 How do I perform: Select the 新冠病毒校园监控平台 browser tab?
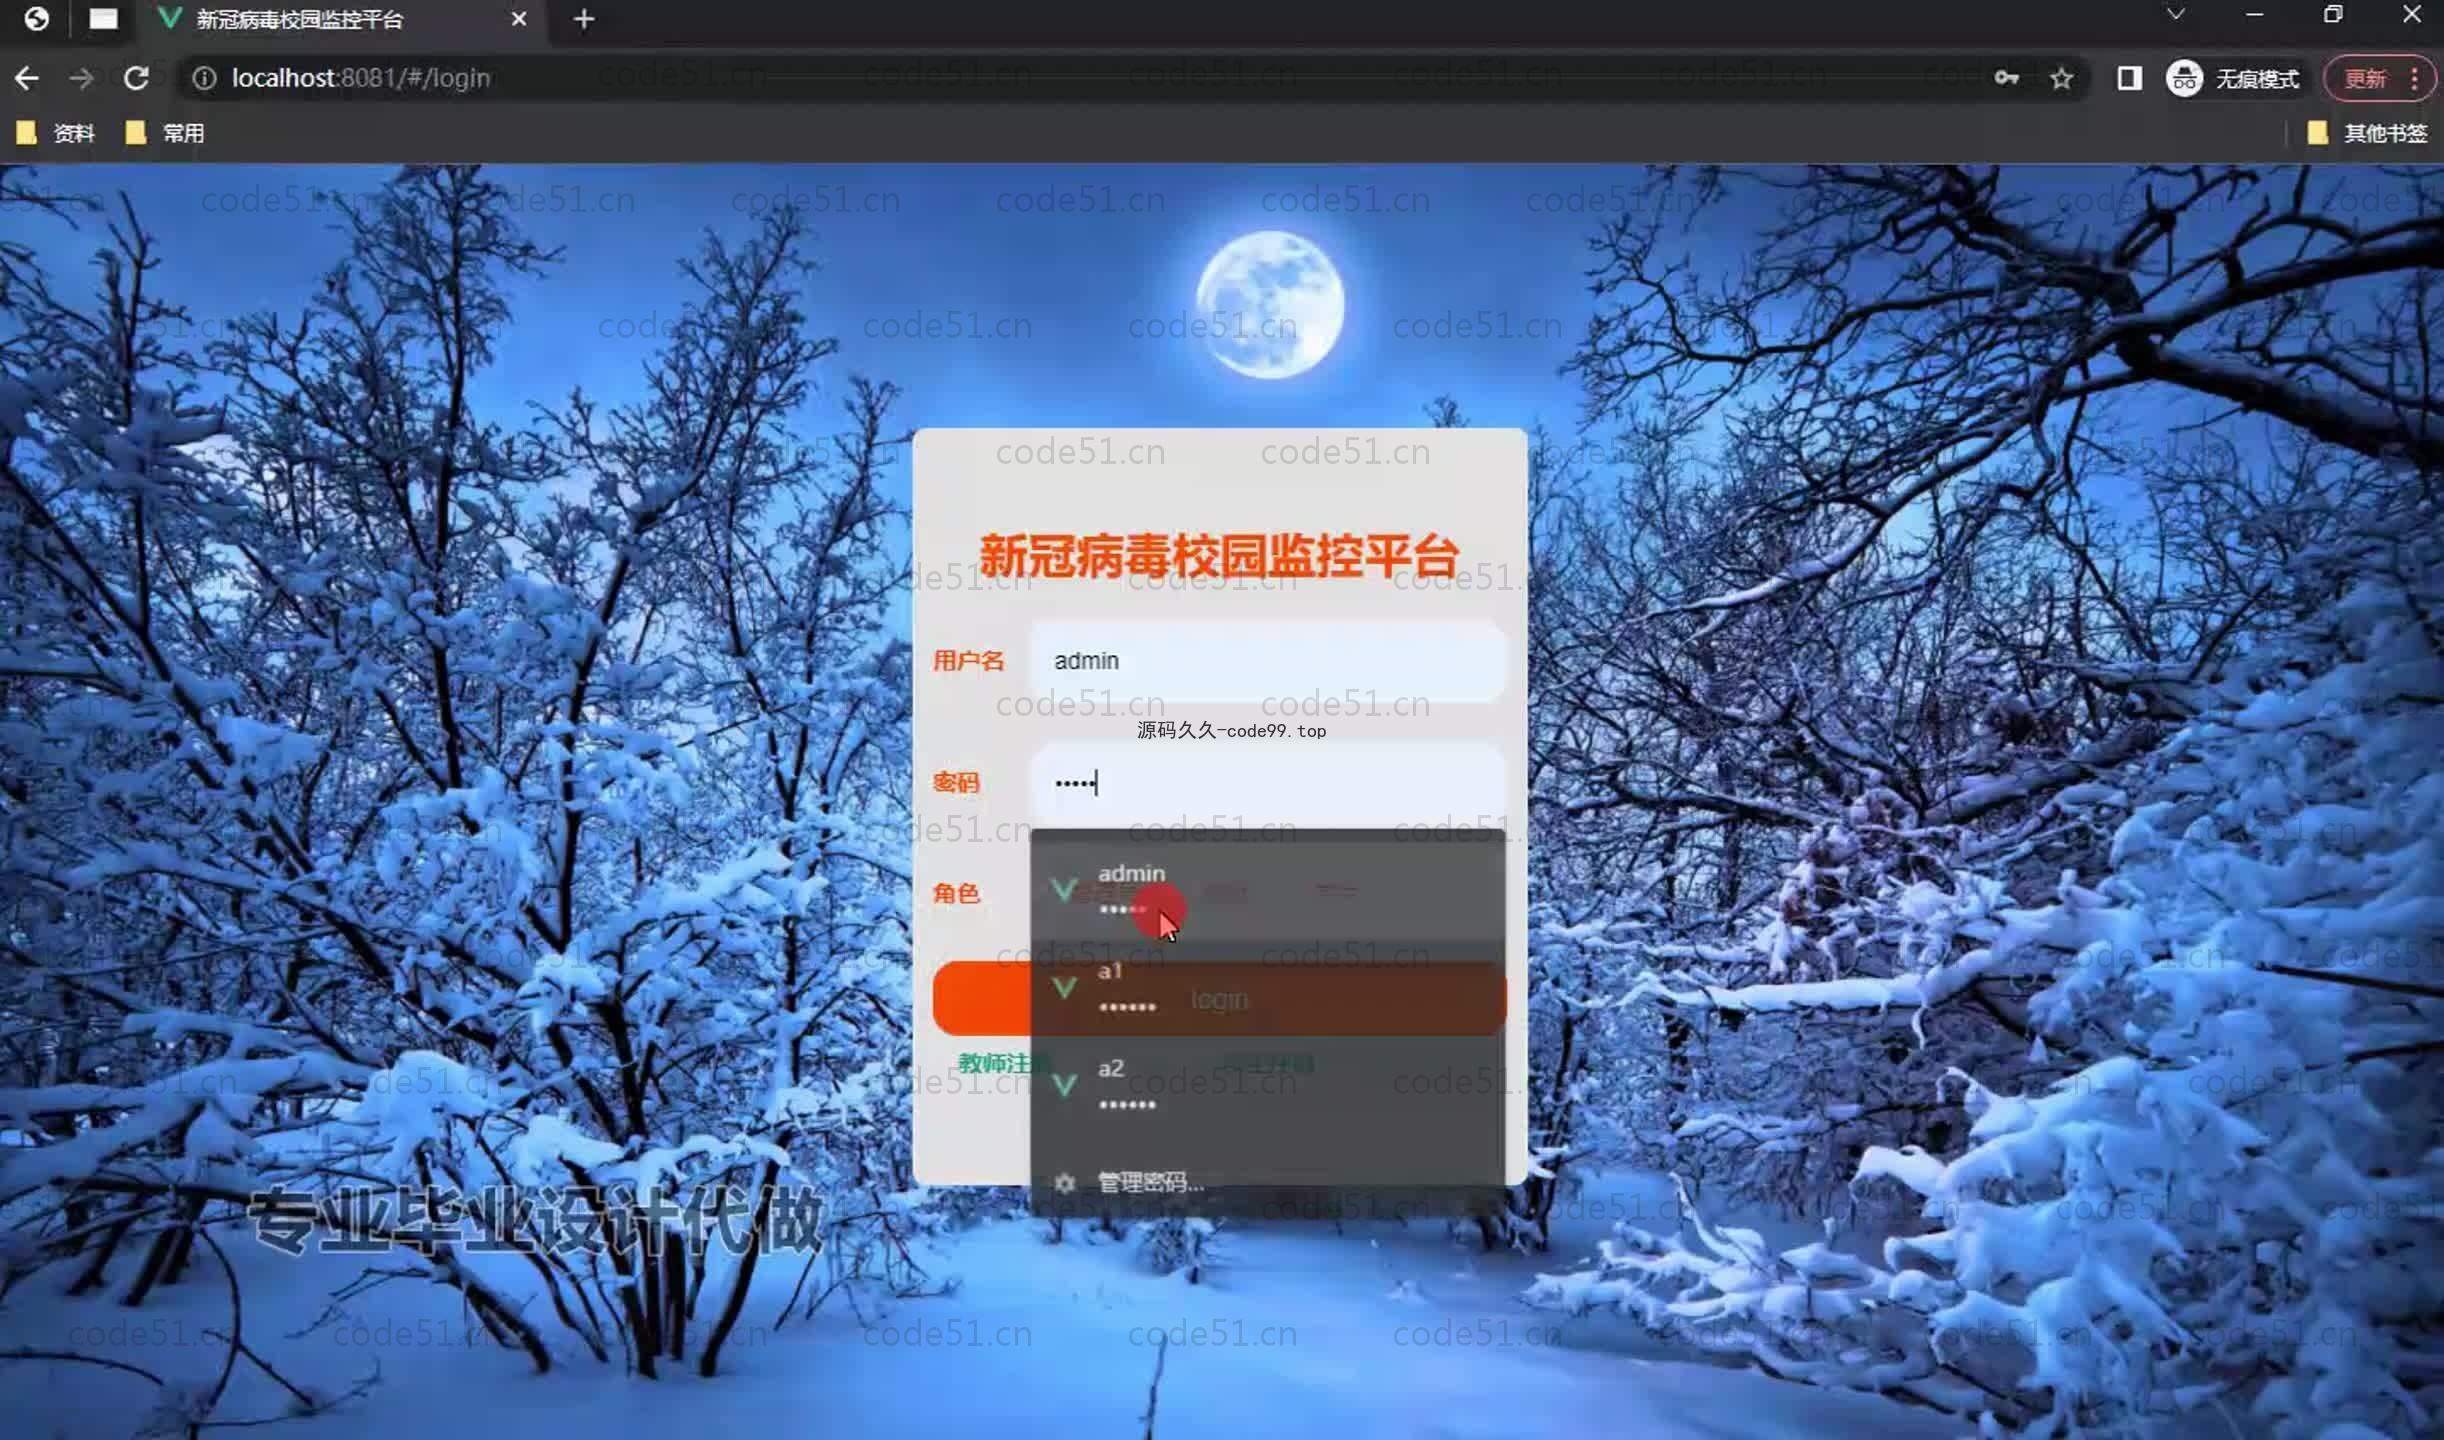(344, 20)
